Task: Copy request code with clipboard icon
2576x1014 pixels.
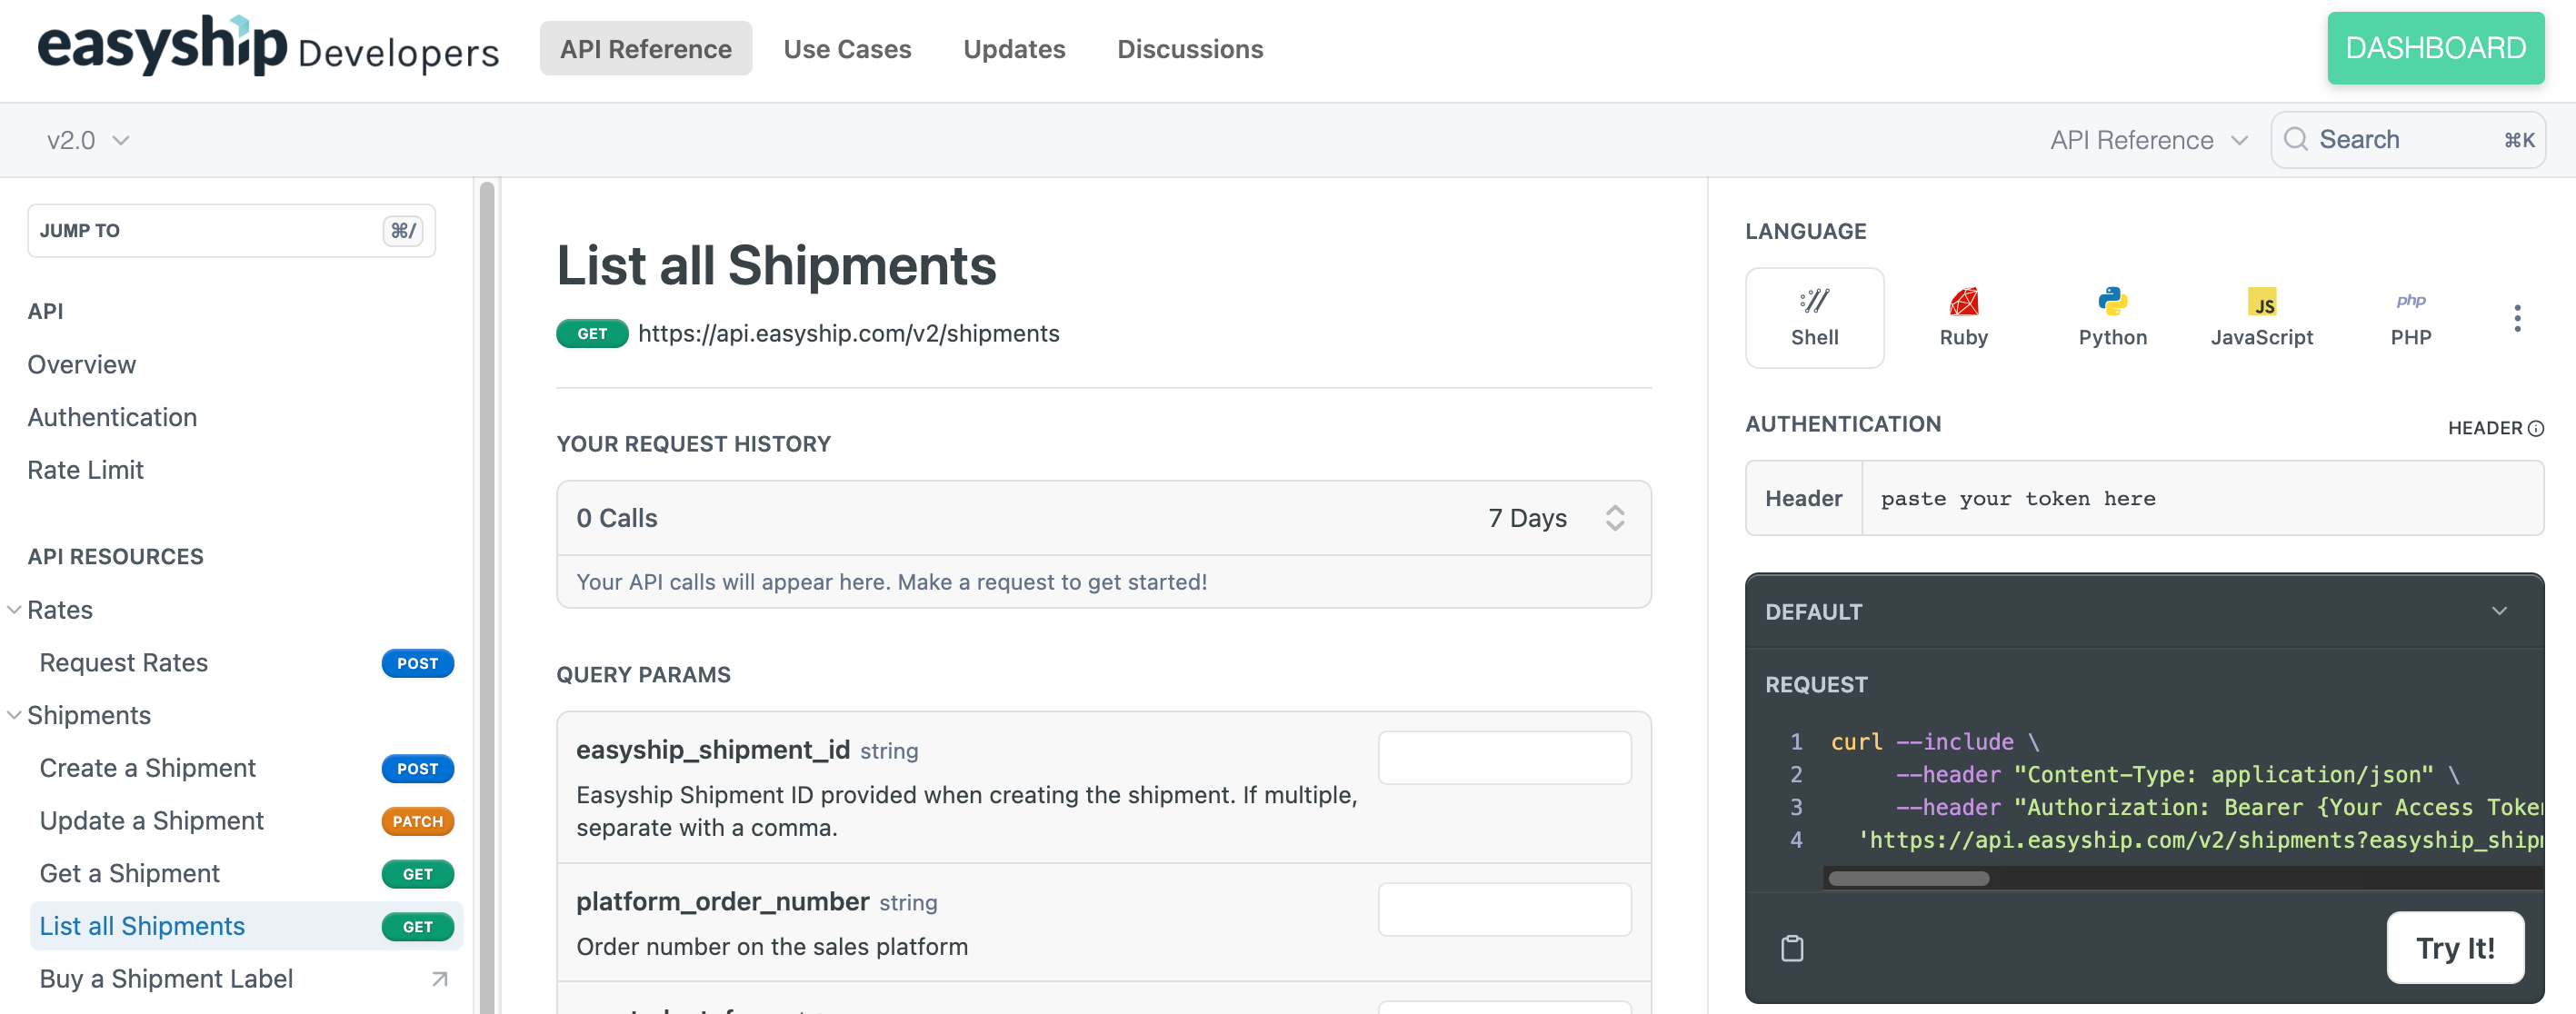Action: click(x=1792, y=947)
